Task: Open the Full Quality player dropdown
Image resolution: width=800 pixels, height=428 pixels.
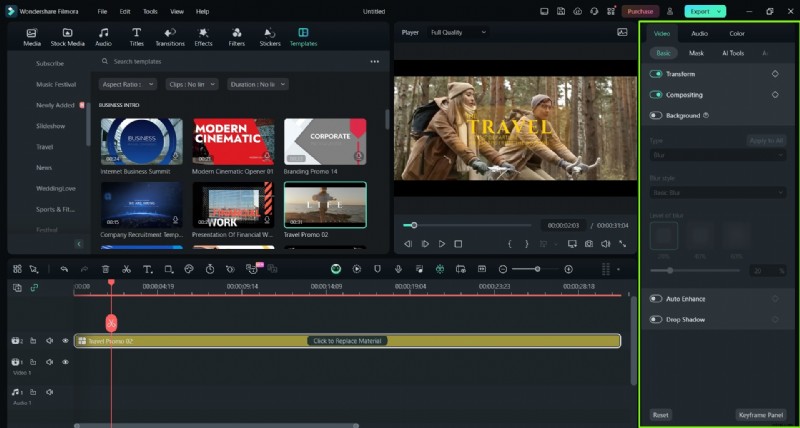Action: tap(458, 32)
